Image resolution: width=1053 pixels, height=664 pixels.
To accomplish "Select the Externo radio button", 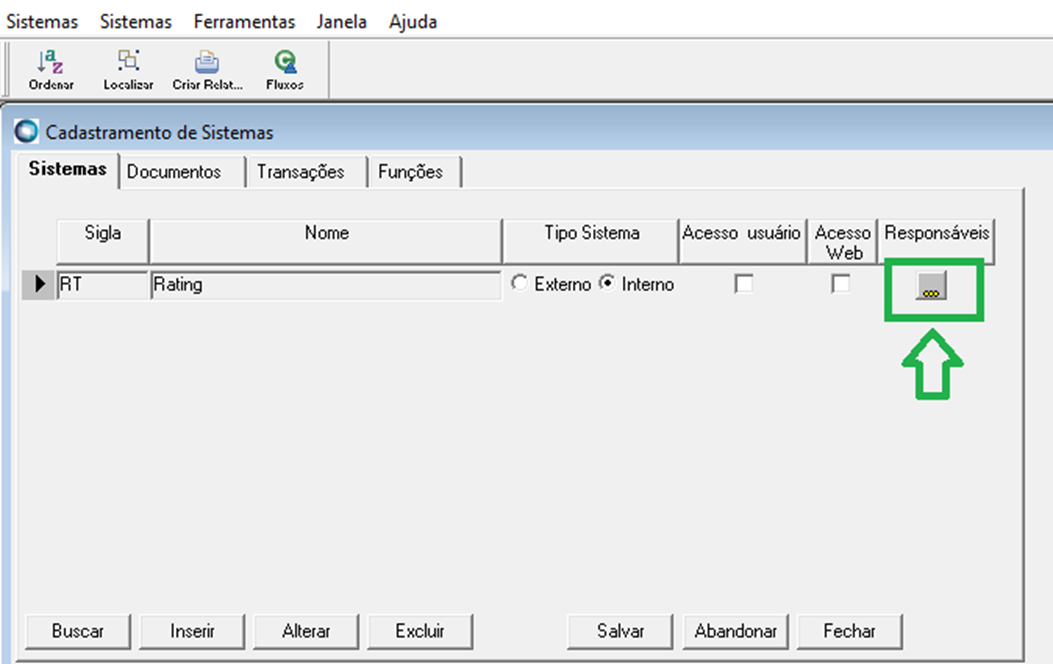I will point(519,284).
